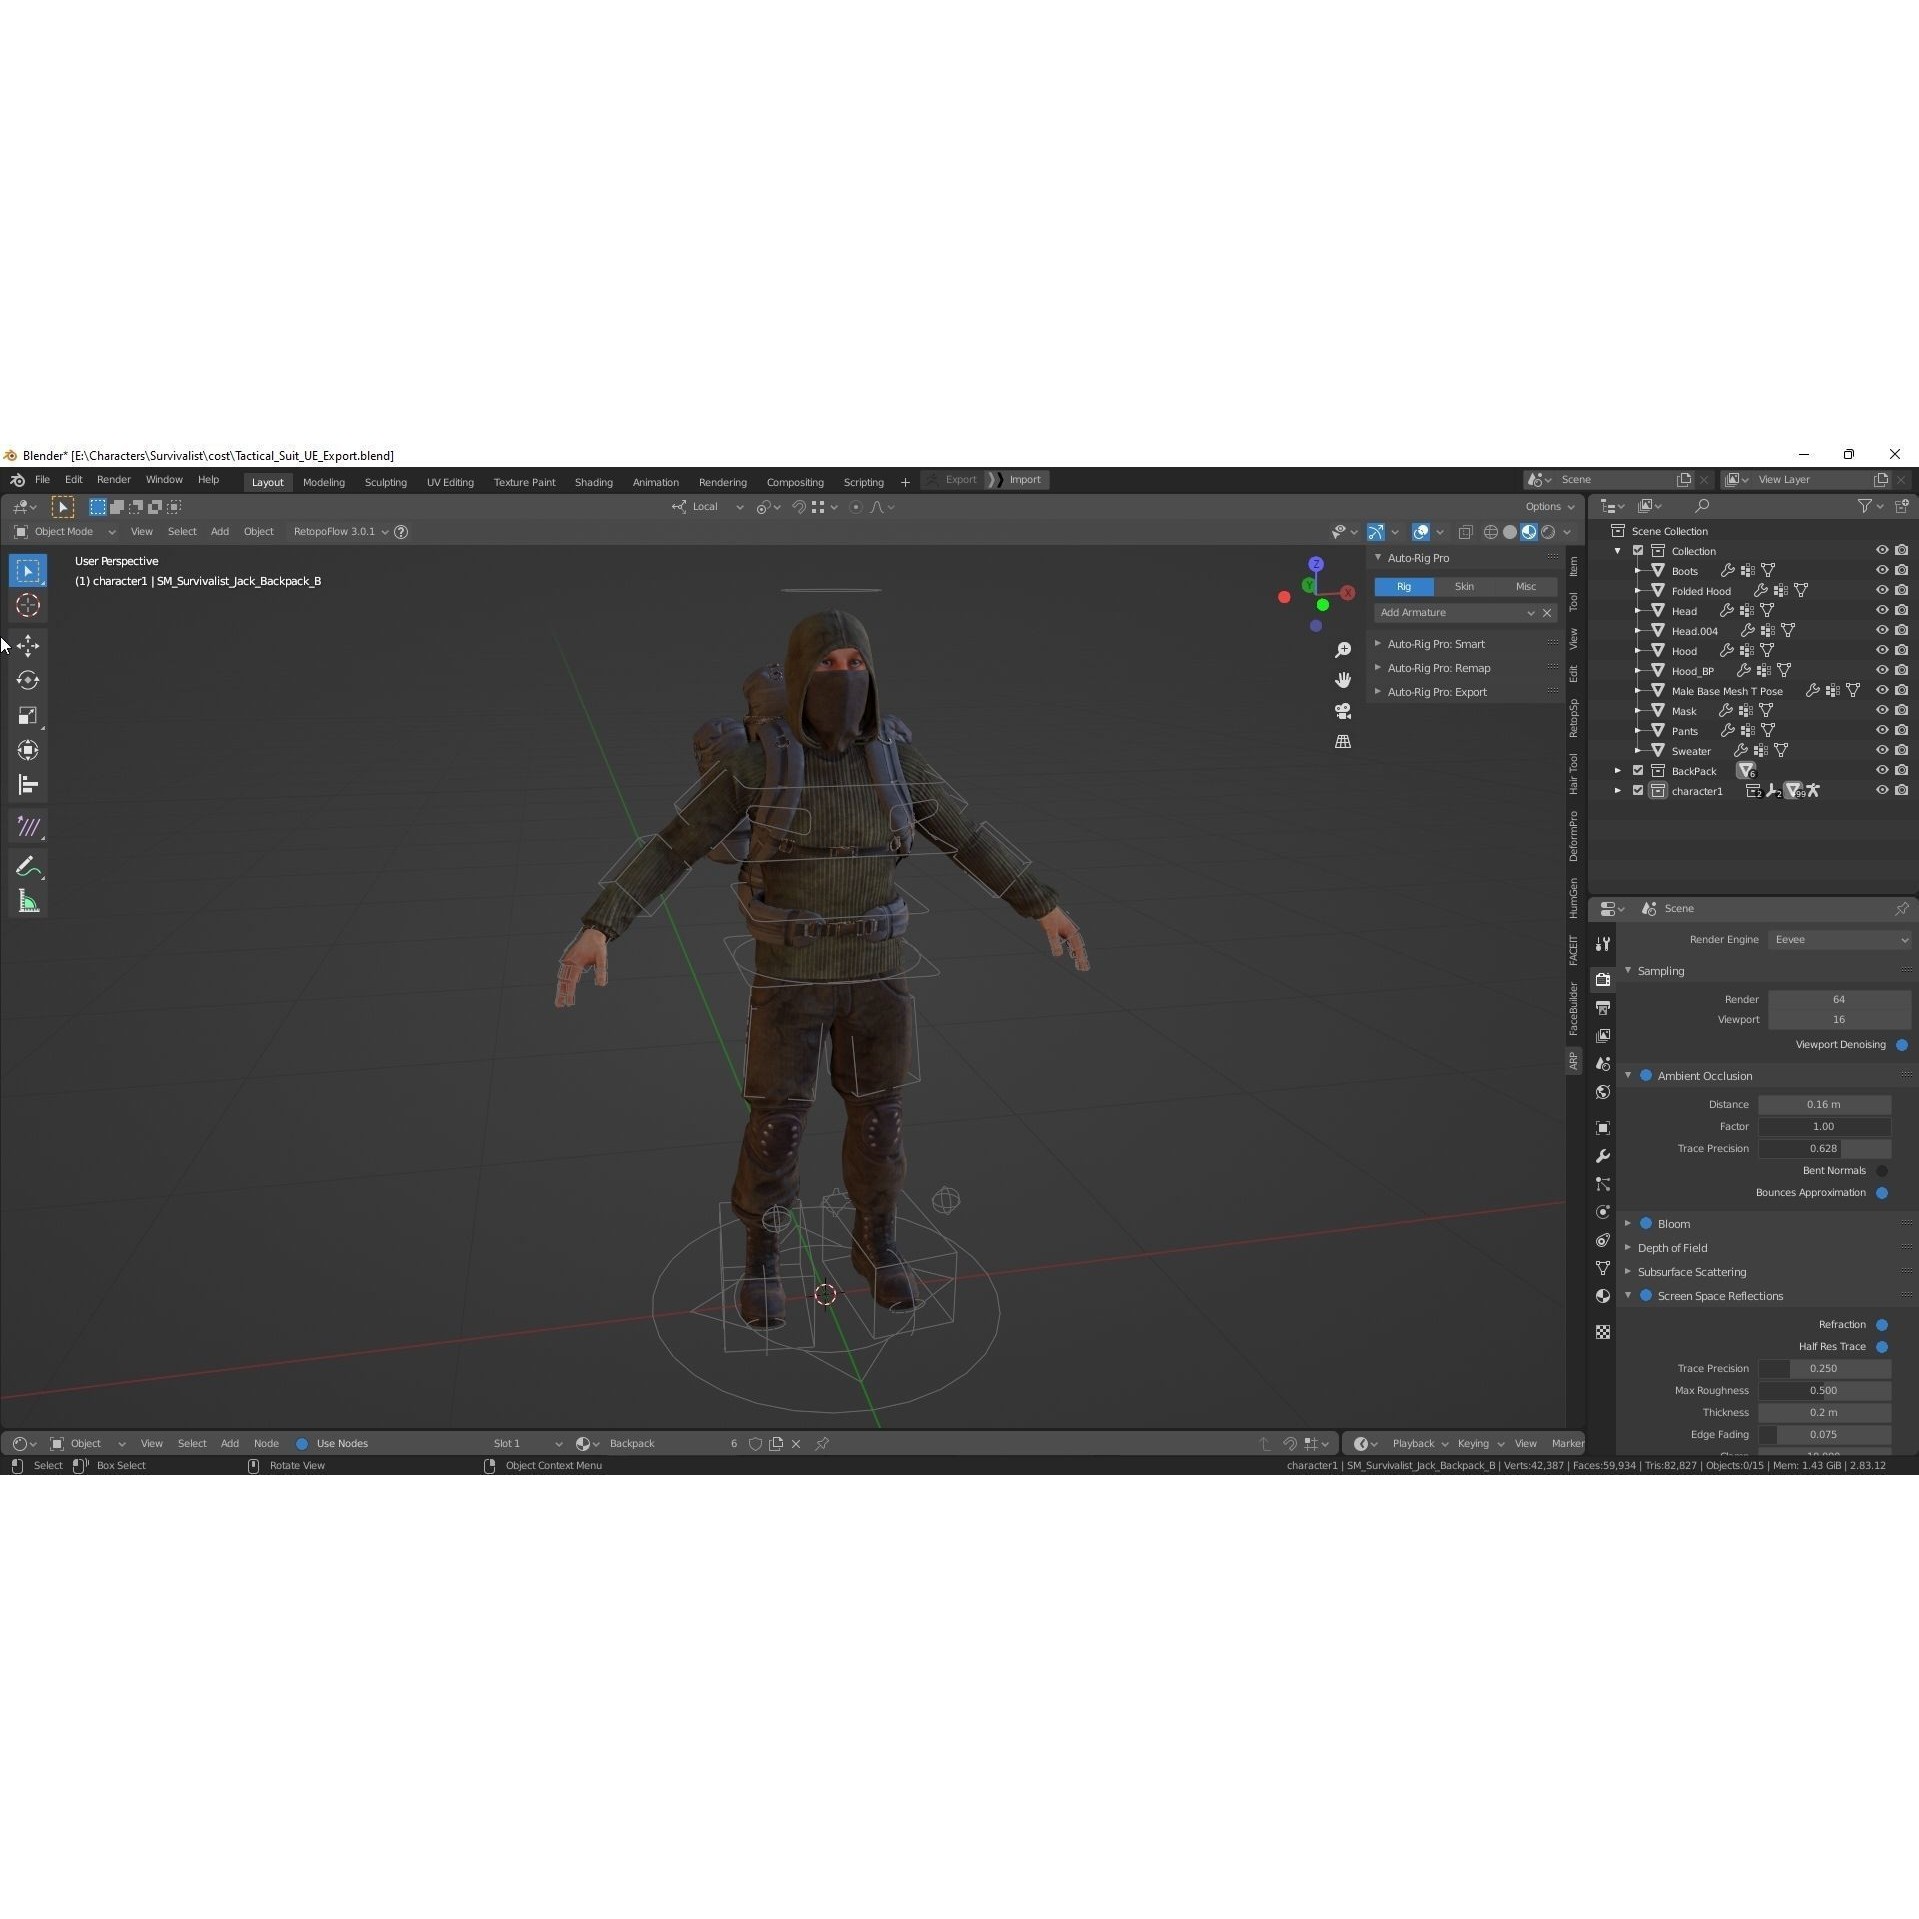Expand the BackPack collection in outliner
The width and height of the screenshot is (1919, 1919).
pos(1618,770)
